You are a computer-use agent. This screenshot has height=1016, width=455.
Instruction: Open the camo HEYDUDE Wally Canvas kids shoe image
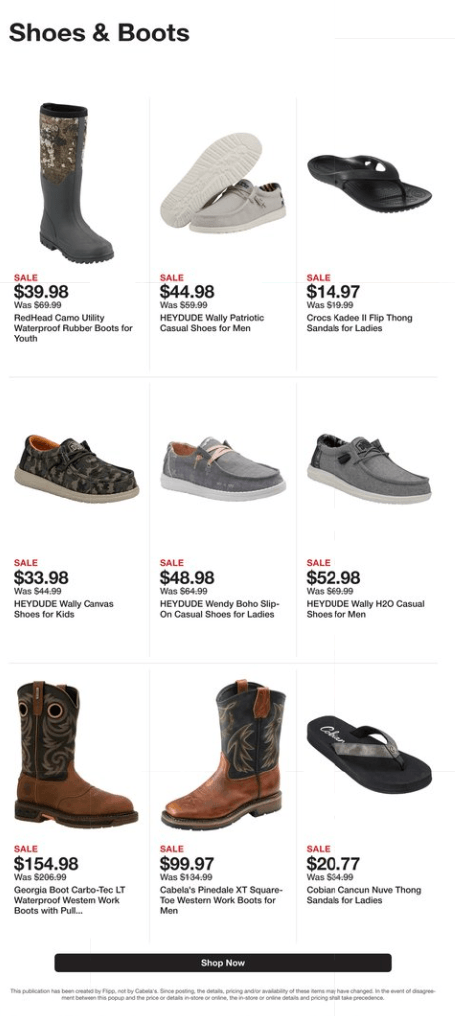click(x=76, y=468)
